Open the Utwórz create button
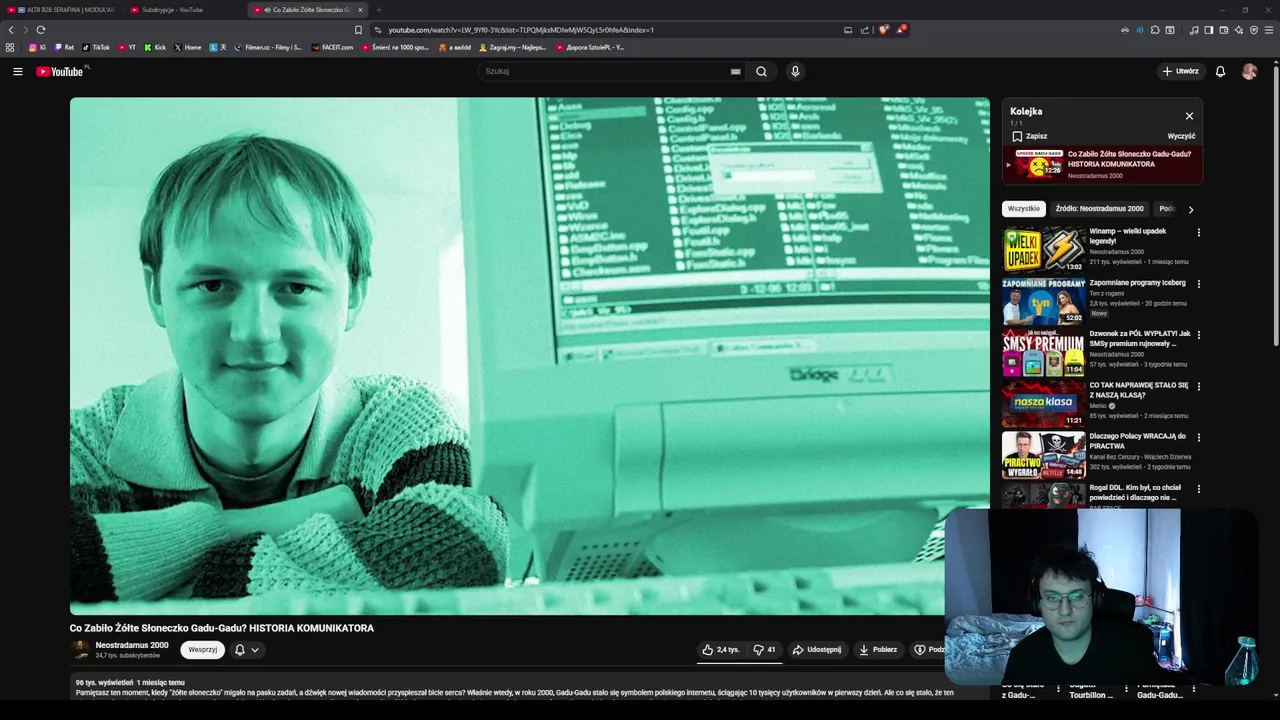This screenshot has width=1280, height=720. pos(1180,71)
